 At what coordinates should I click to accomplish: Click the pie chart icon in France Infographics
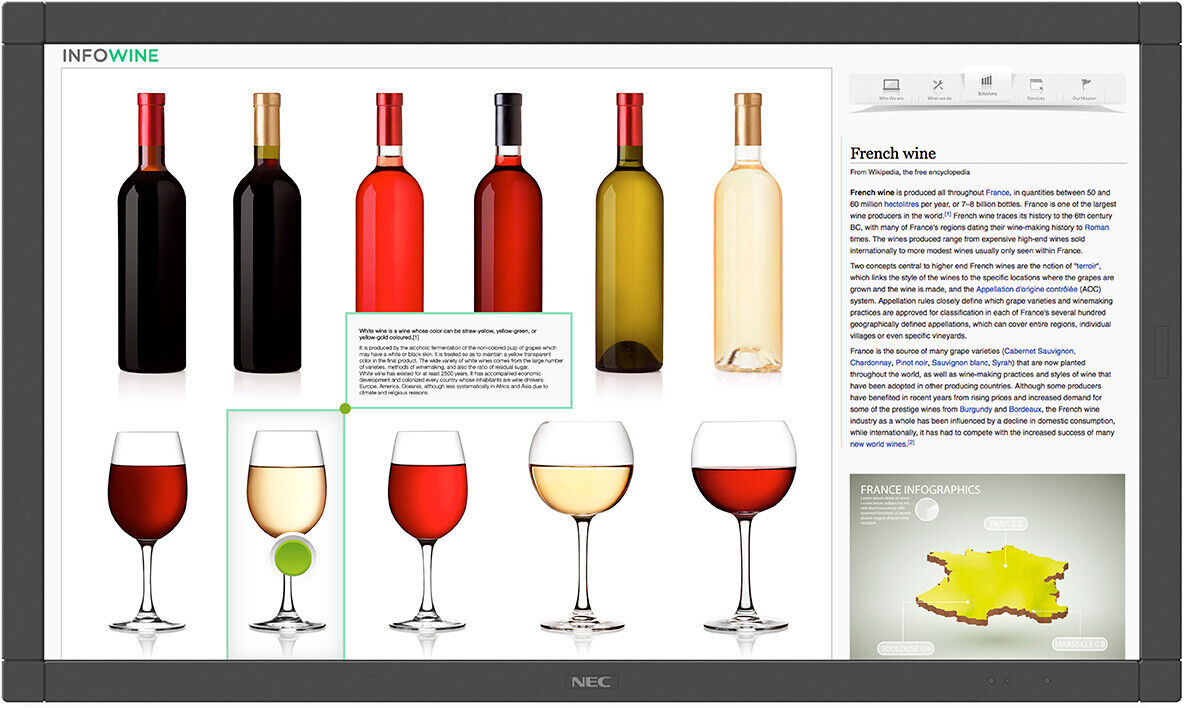point(927,509)
